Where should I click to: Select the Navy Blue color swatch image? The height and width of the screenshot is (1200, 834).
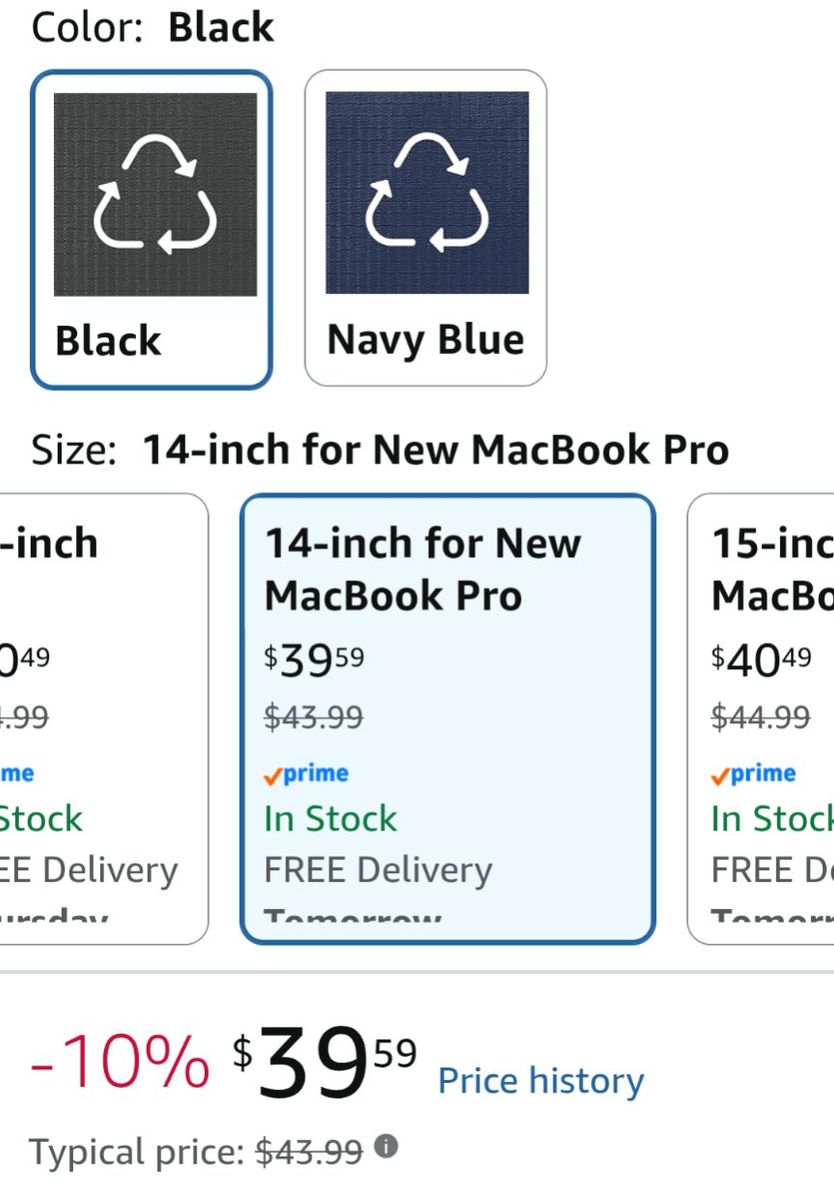point(427,194)
